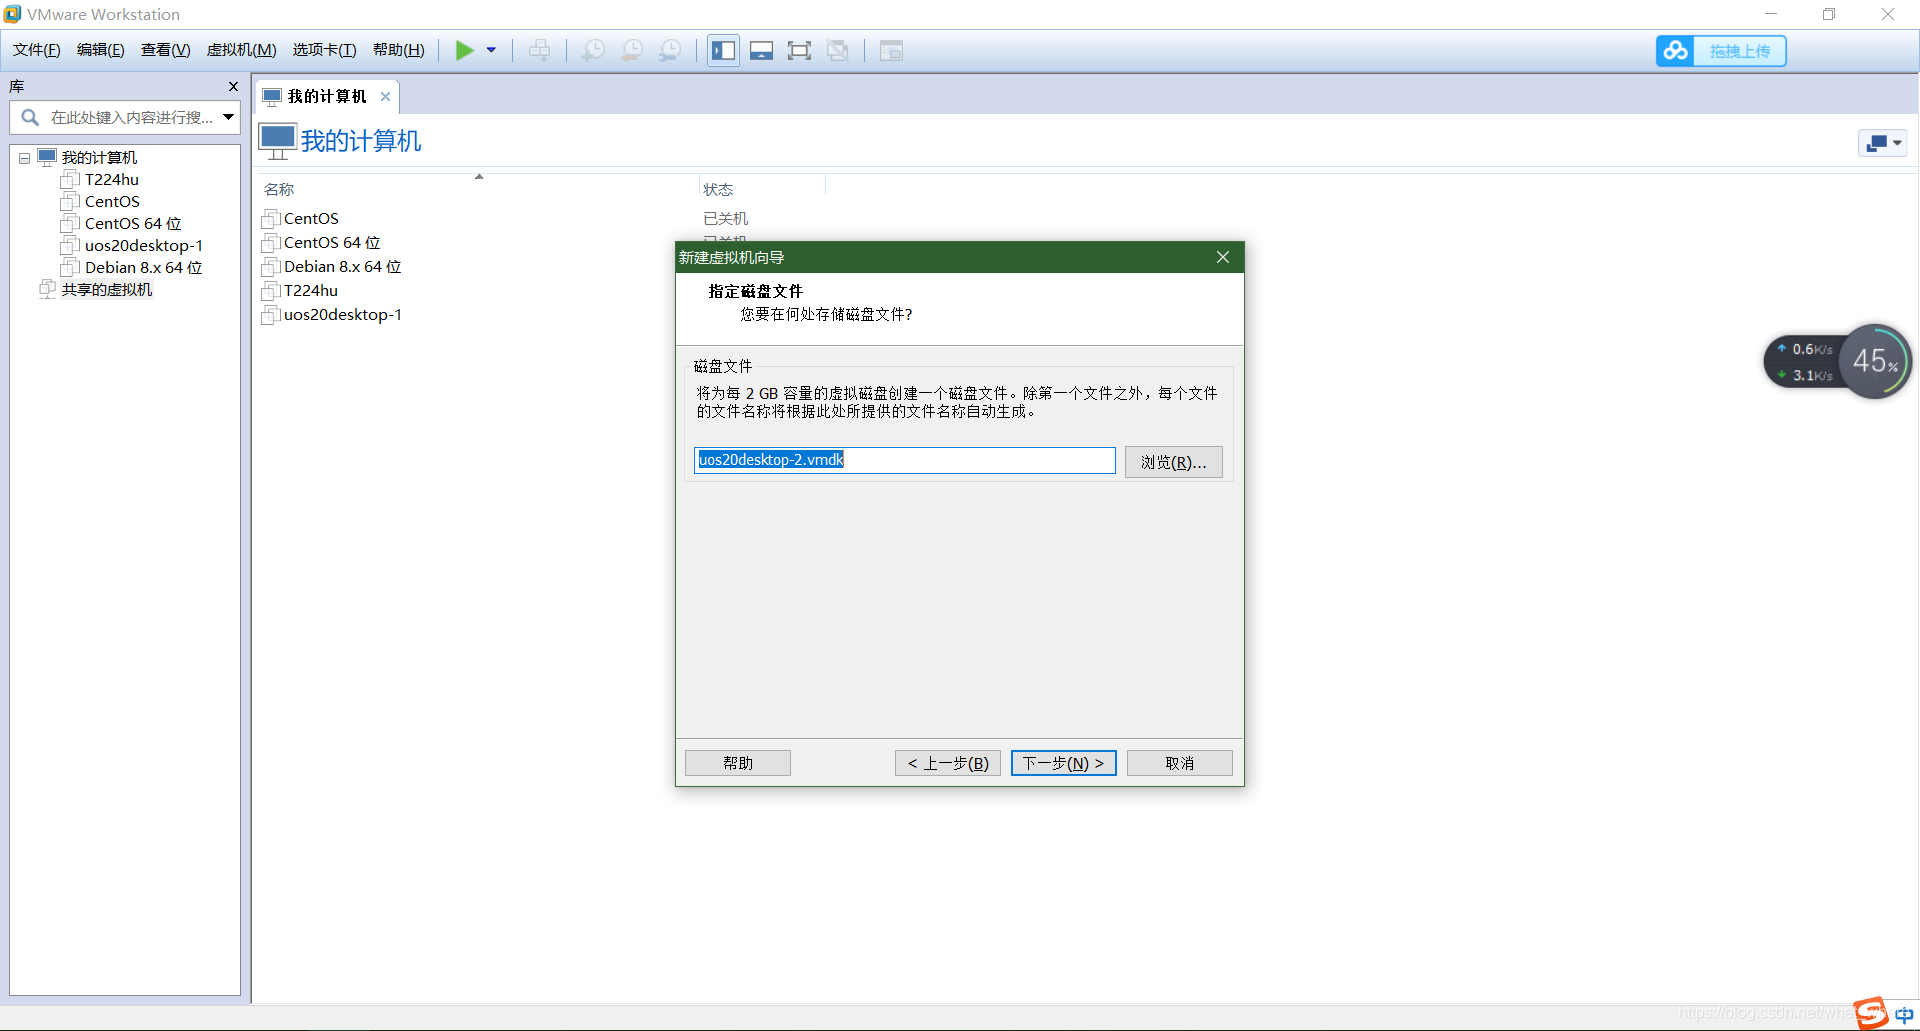1920x1031 pixels.
Task: Click the network speed indicator circle
Action: click(1874, 361)
